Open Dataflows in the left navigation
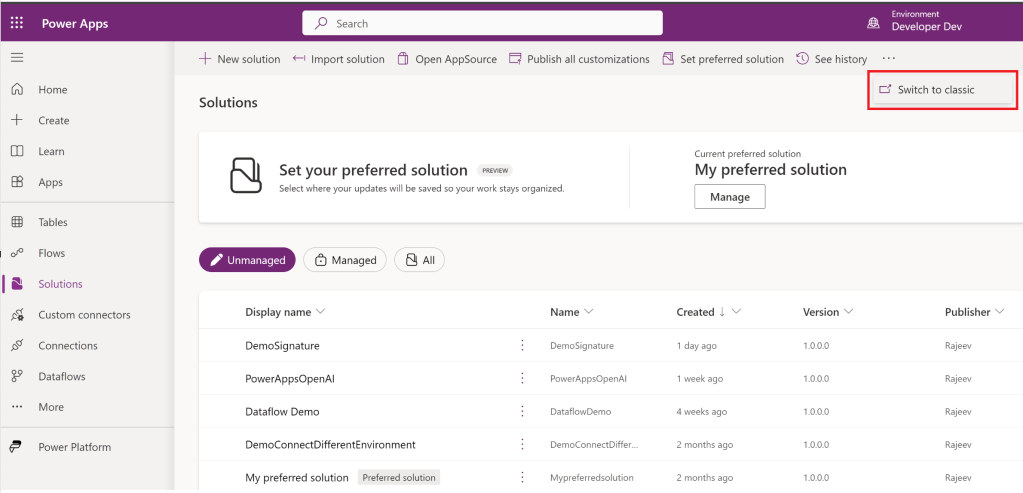Image resolution: width=1023 pixels, height=493 pixels. [61, 376]
